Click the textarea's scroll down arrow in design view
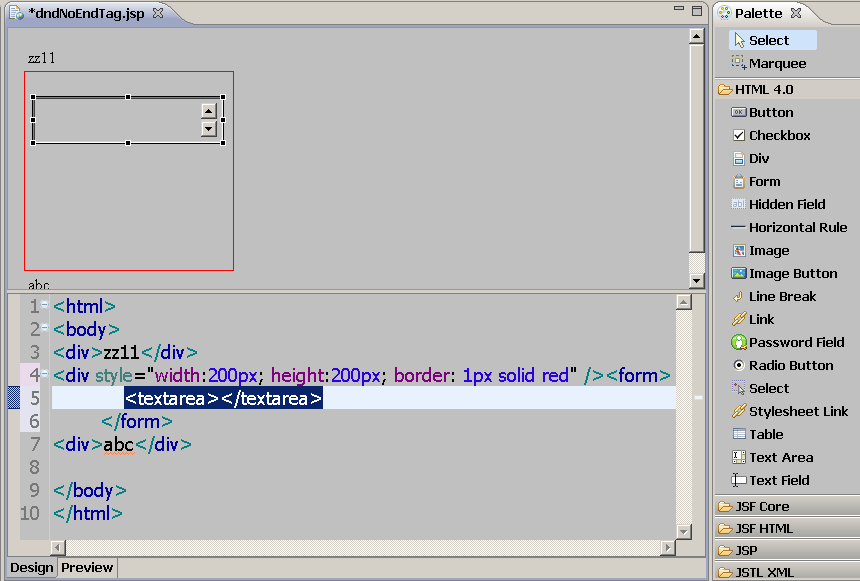This screenshot has width=860, height=581. click(x=208, y=129)
